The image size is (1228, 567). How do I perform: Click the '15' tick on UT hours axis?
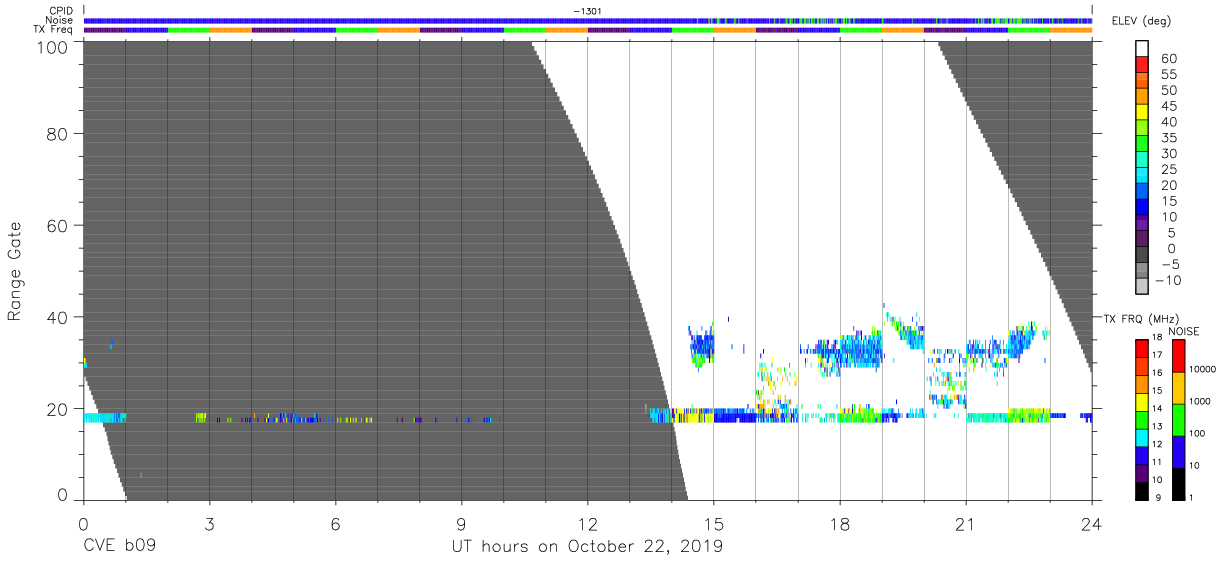tap(714, 523)
